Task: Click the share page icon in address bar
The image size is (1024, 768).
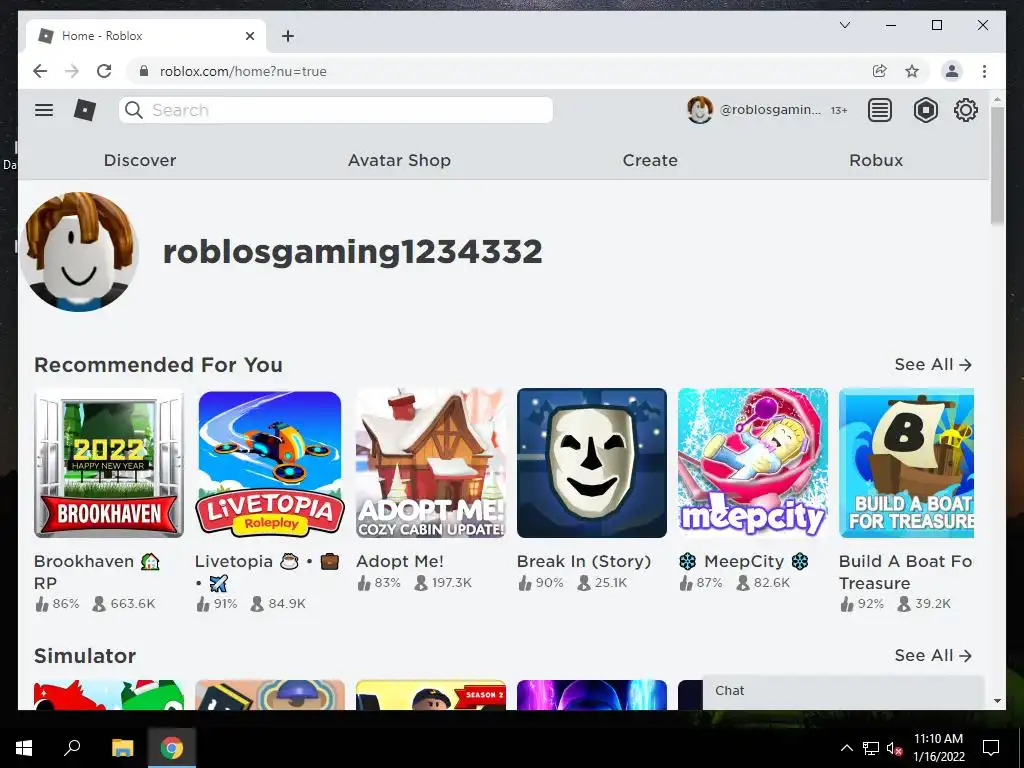Action: pyautogui.click(x=880, y=71)
